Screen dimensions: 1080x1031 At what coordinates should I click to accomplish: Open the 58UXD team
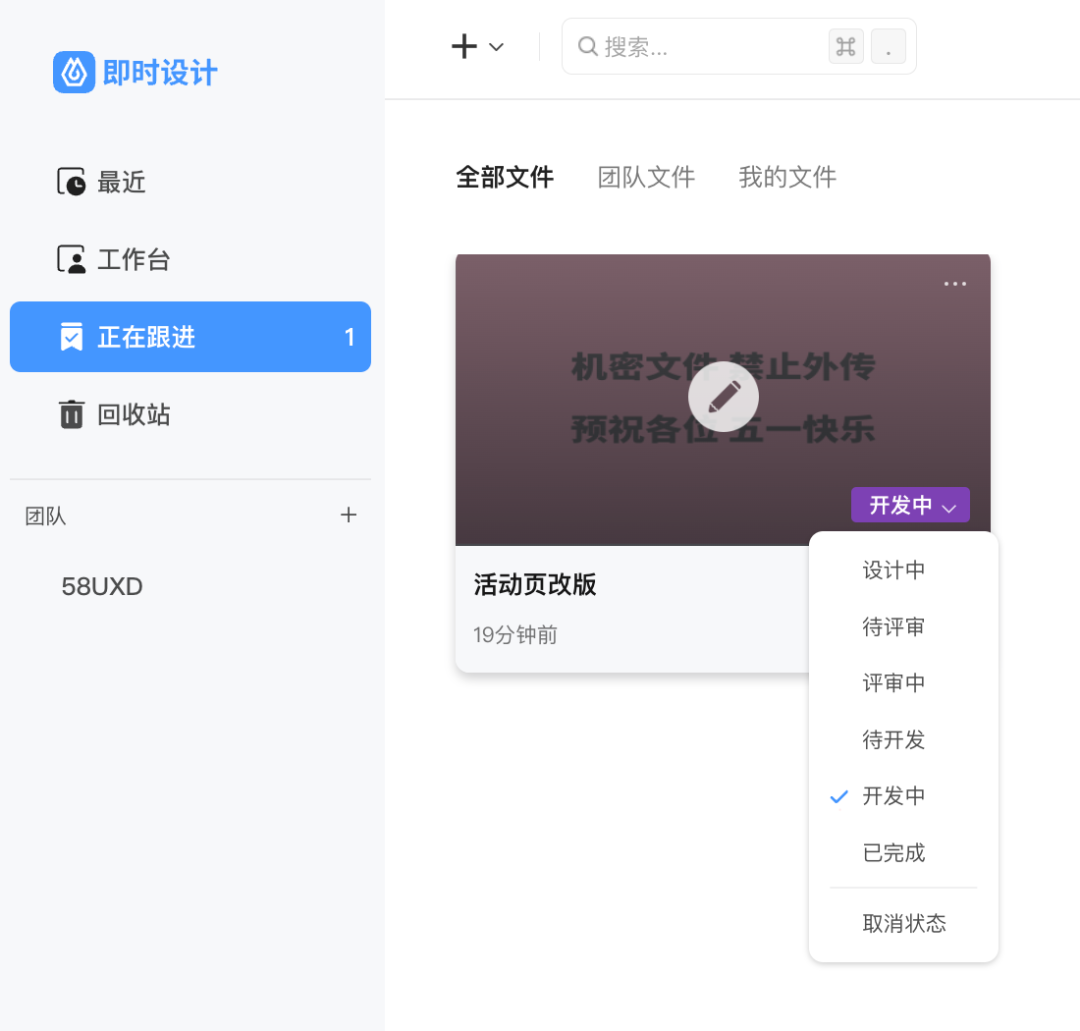tap(102, 586)
